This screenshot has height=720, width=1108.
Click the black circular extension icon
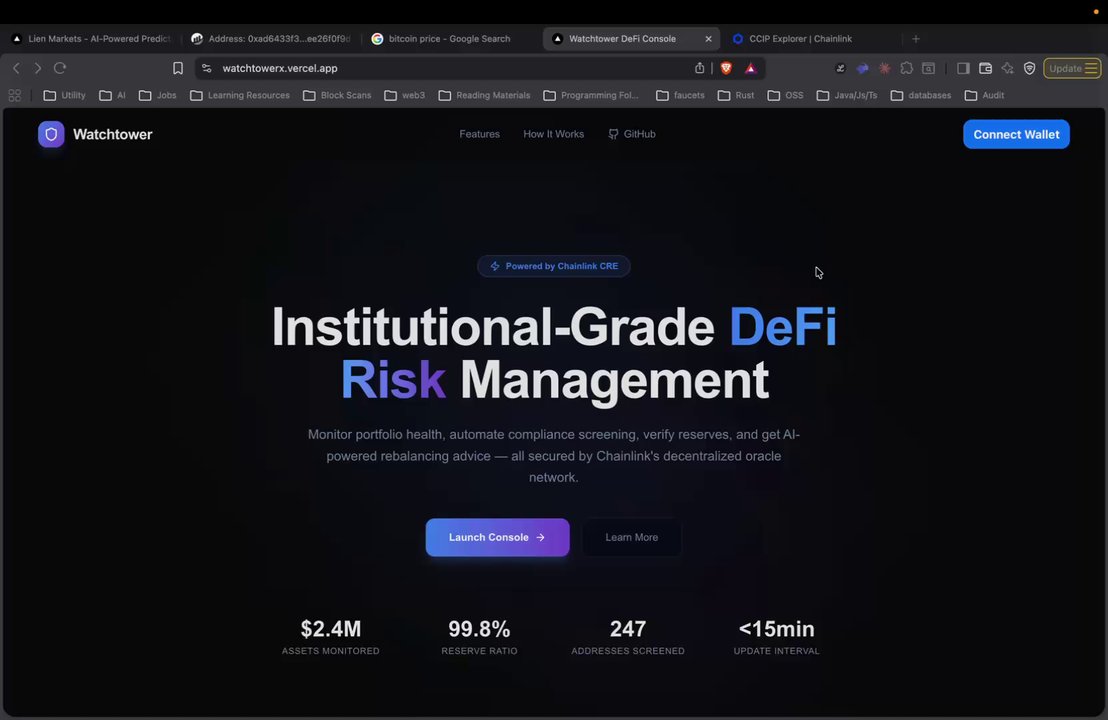click(840, 68)
